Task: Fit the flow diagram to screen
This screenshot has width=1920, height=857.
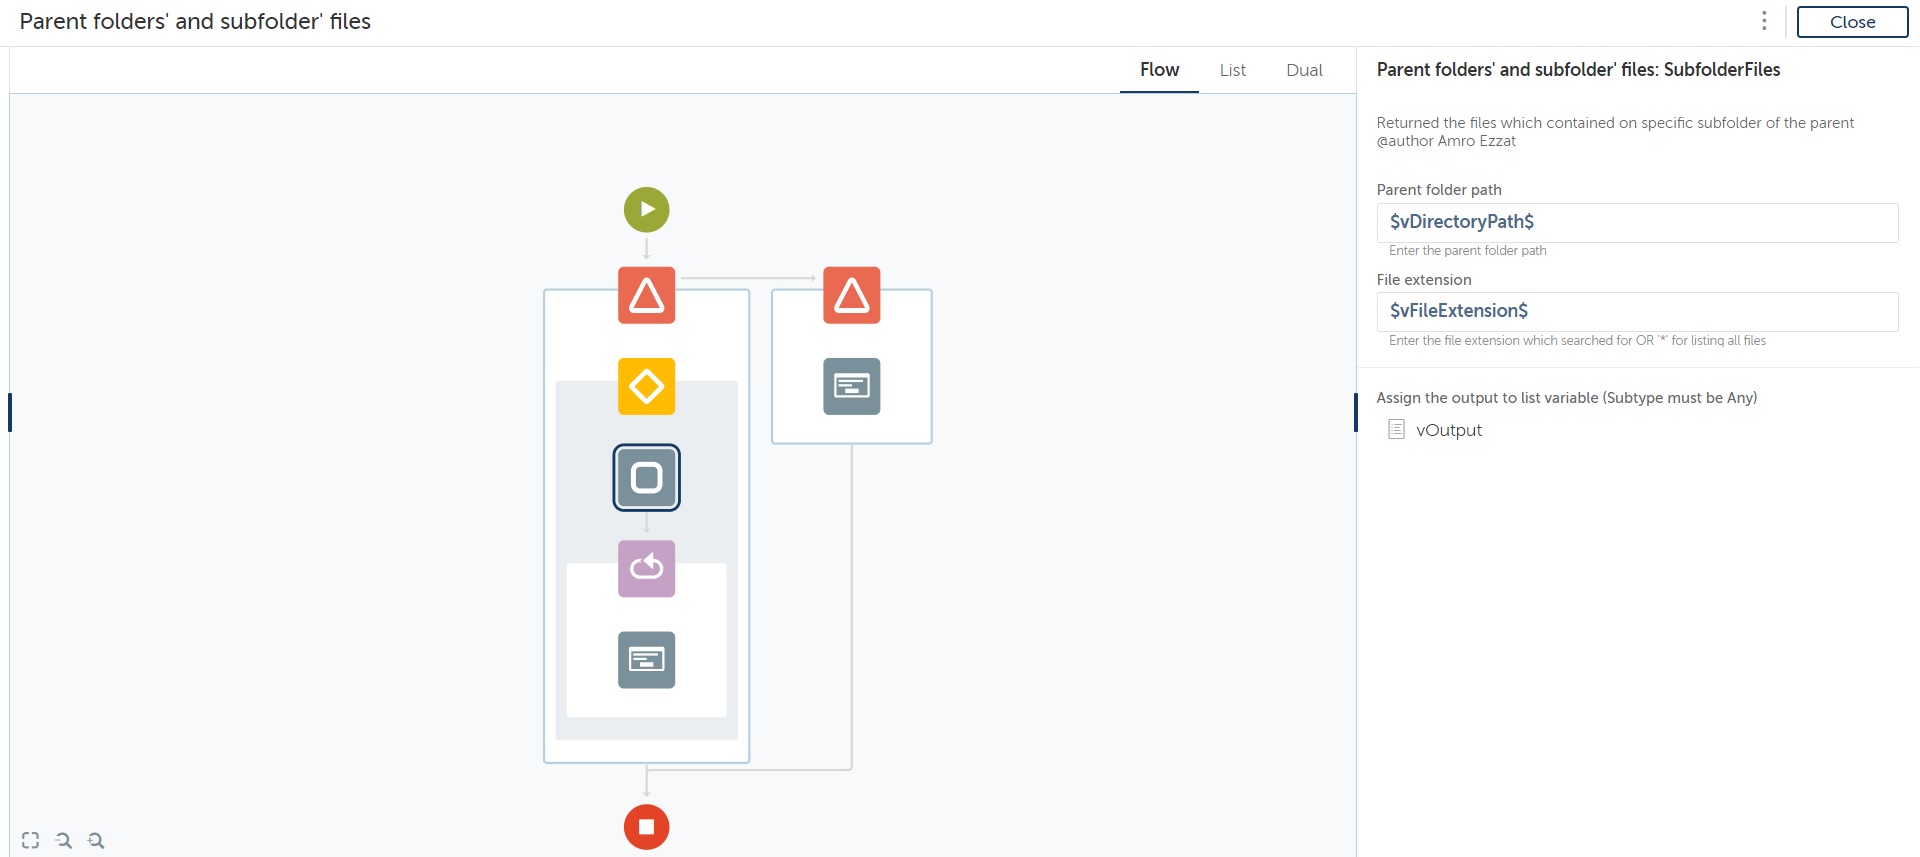Action: pos(31,840)
